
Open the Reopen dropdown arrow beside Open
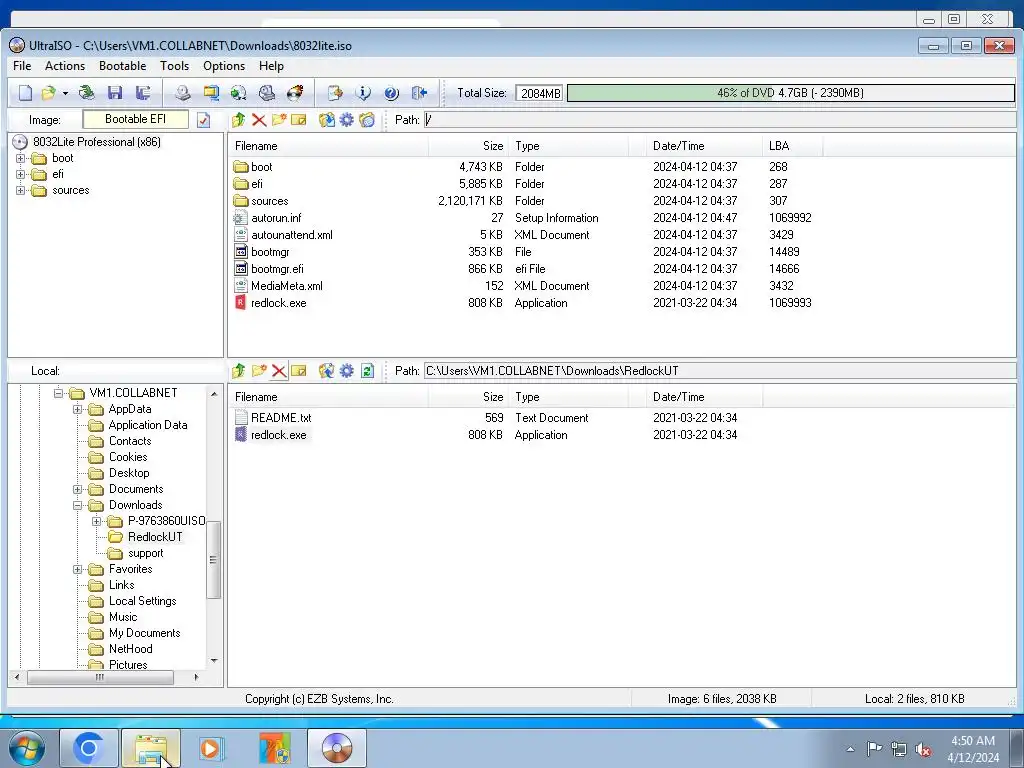[65, 93]
